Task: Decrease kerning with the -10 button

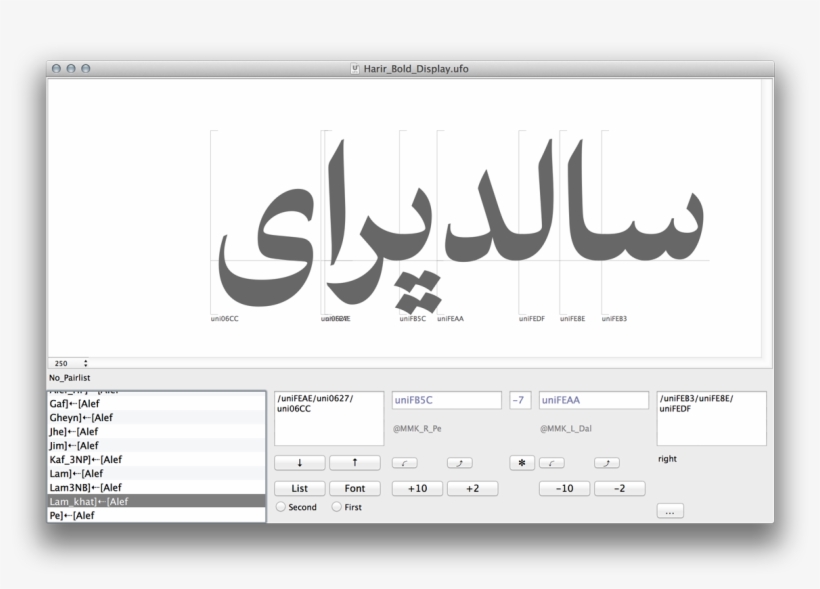Action: (x=563, y=488)
